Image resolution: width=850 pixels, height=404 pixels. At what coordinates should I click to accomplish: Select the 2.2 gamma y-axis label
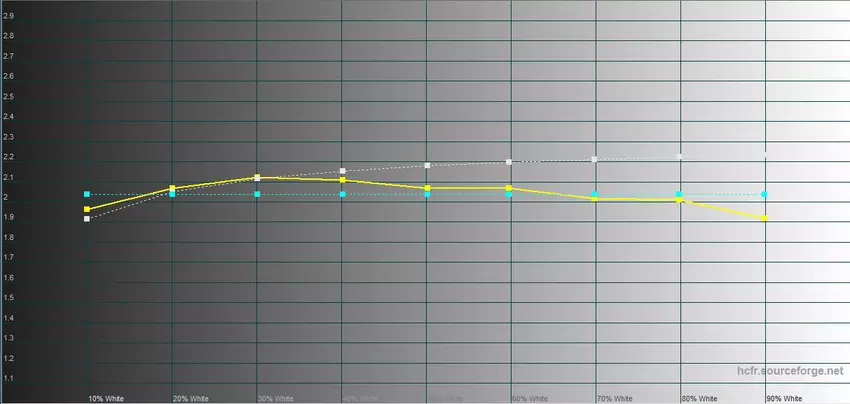tap(8, 157)
